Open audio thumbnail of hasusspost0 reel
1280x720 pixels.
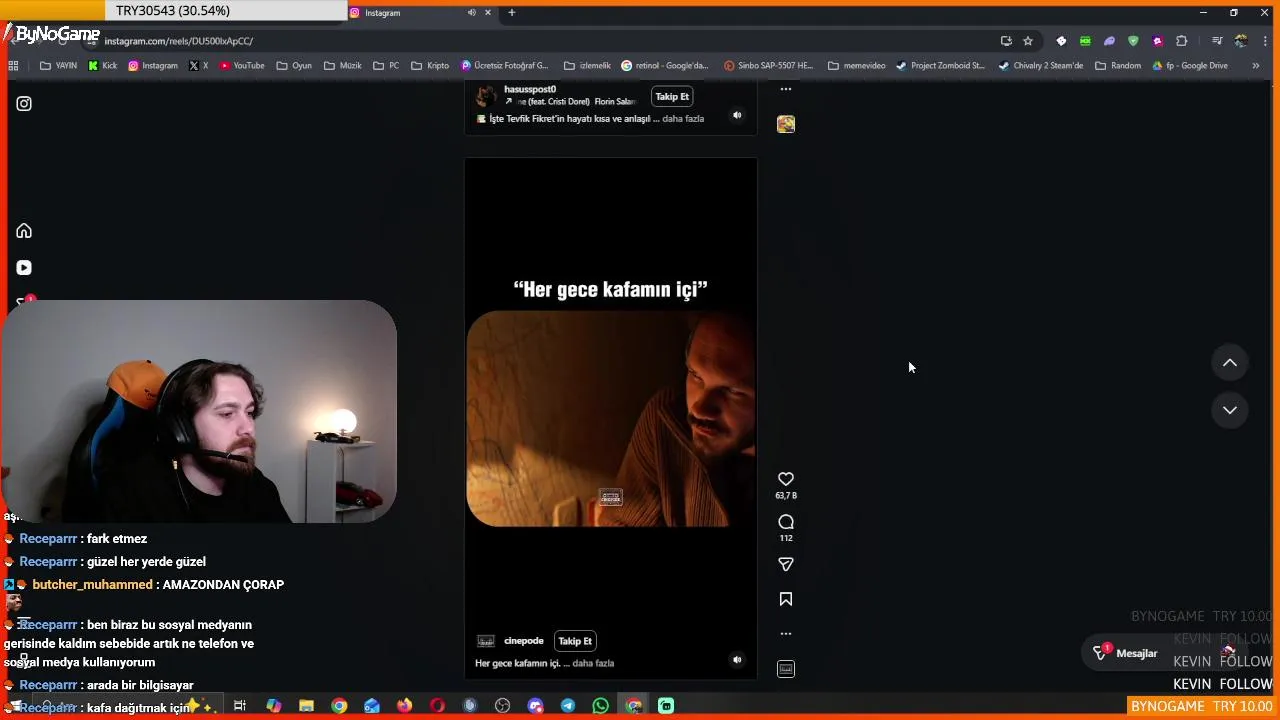[x=786, y=124]
